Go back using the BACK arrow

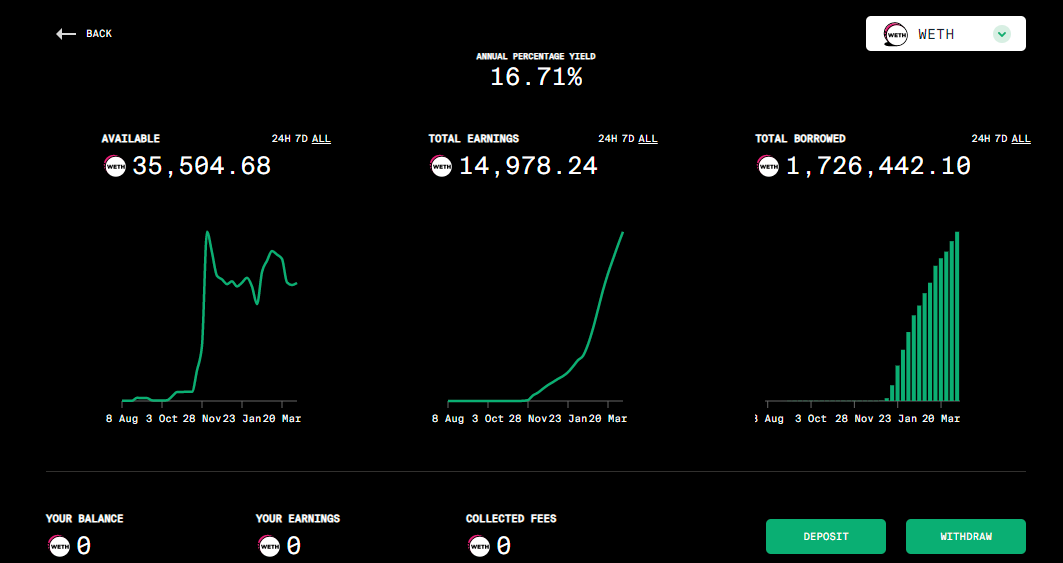coord(66,34)
